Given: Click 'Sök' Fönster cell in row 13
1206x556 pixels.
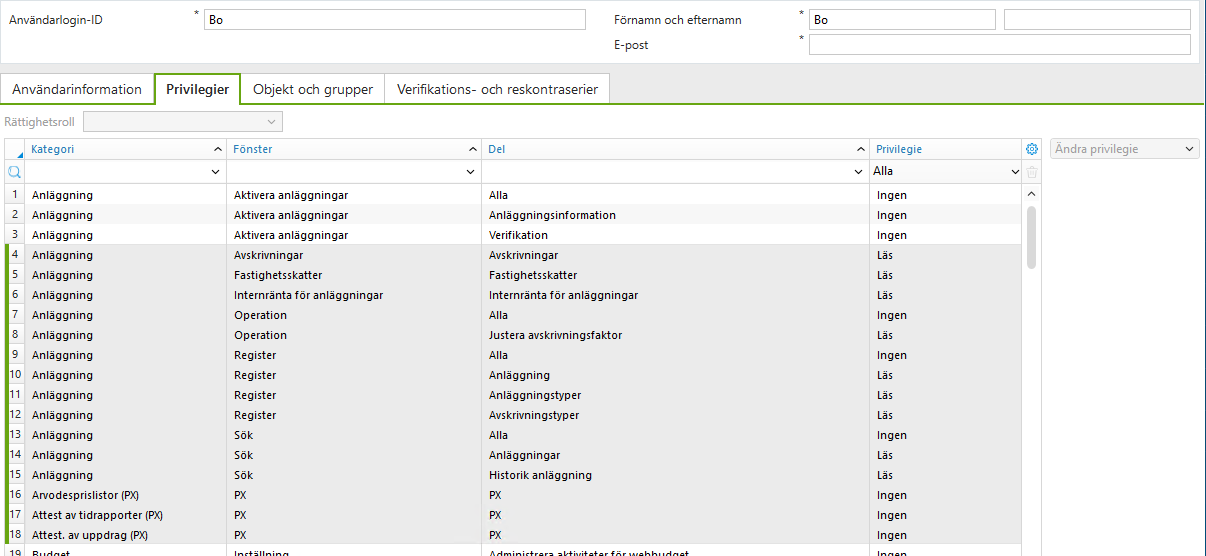Looking at the screenshot, I should click(354, 435).
